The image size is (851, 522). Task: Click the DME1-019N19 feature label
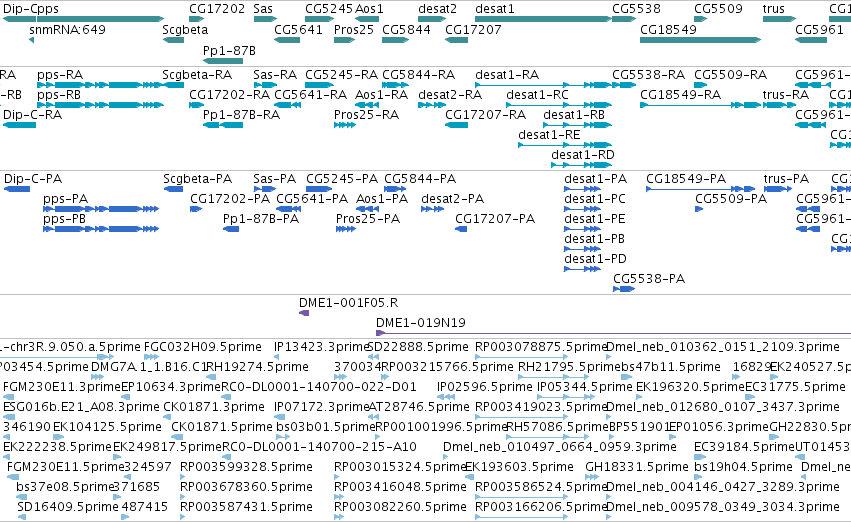click(x=421, y=323)
